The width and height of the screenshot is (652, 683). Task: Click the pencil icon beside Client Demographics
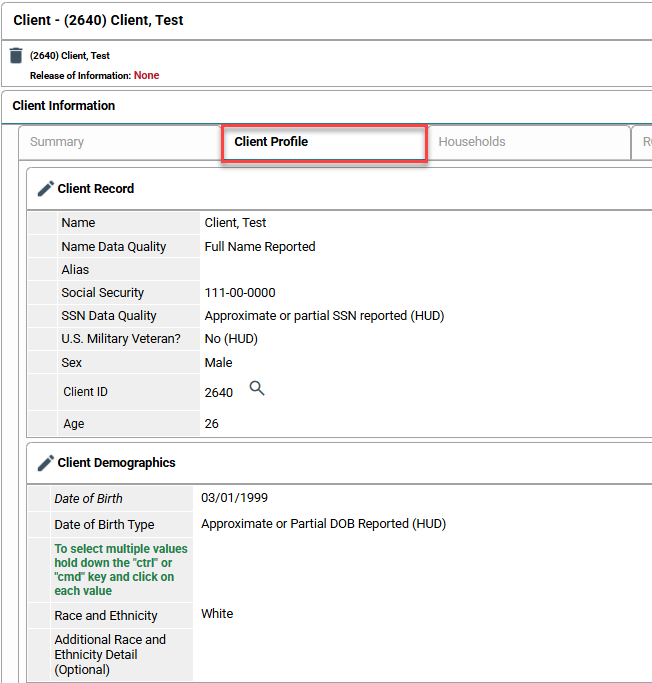click(45, 463)
